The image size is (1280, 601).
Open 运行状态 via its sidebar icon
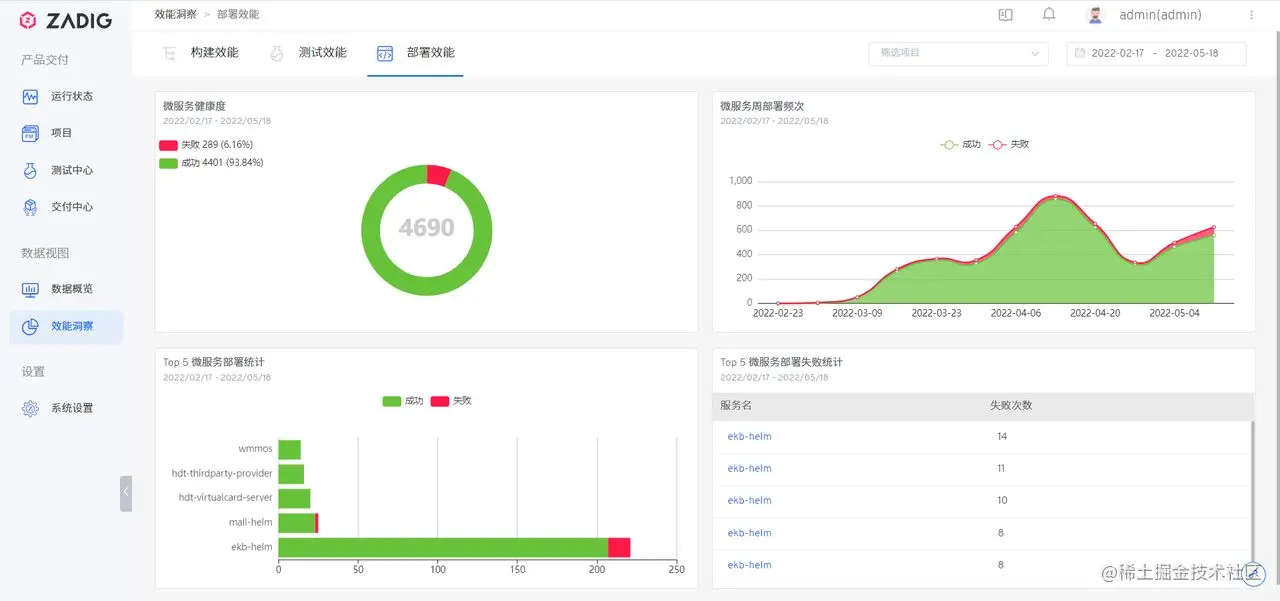click(x=30, y=96)
